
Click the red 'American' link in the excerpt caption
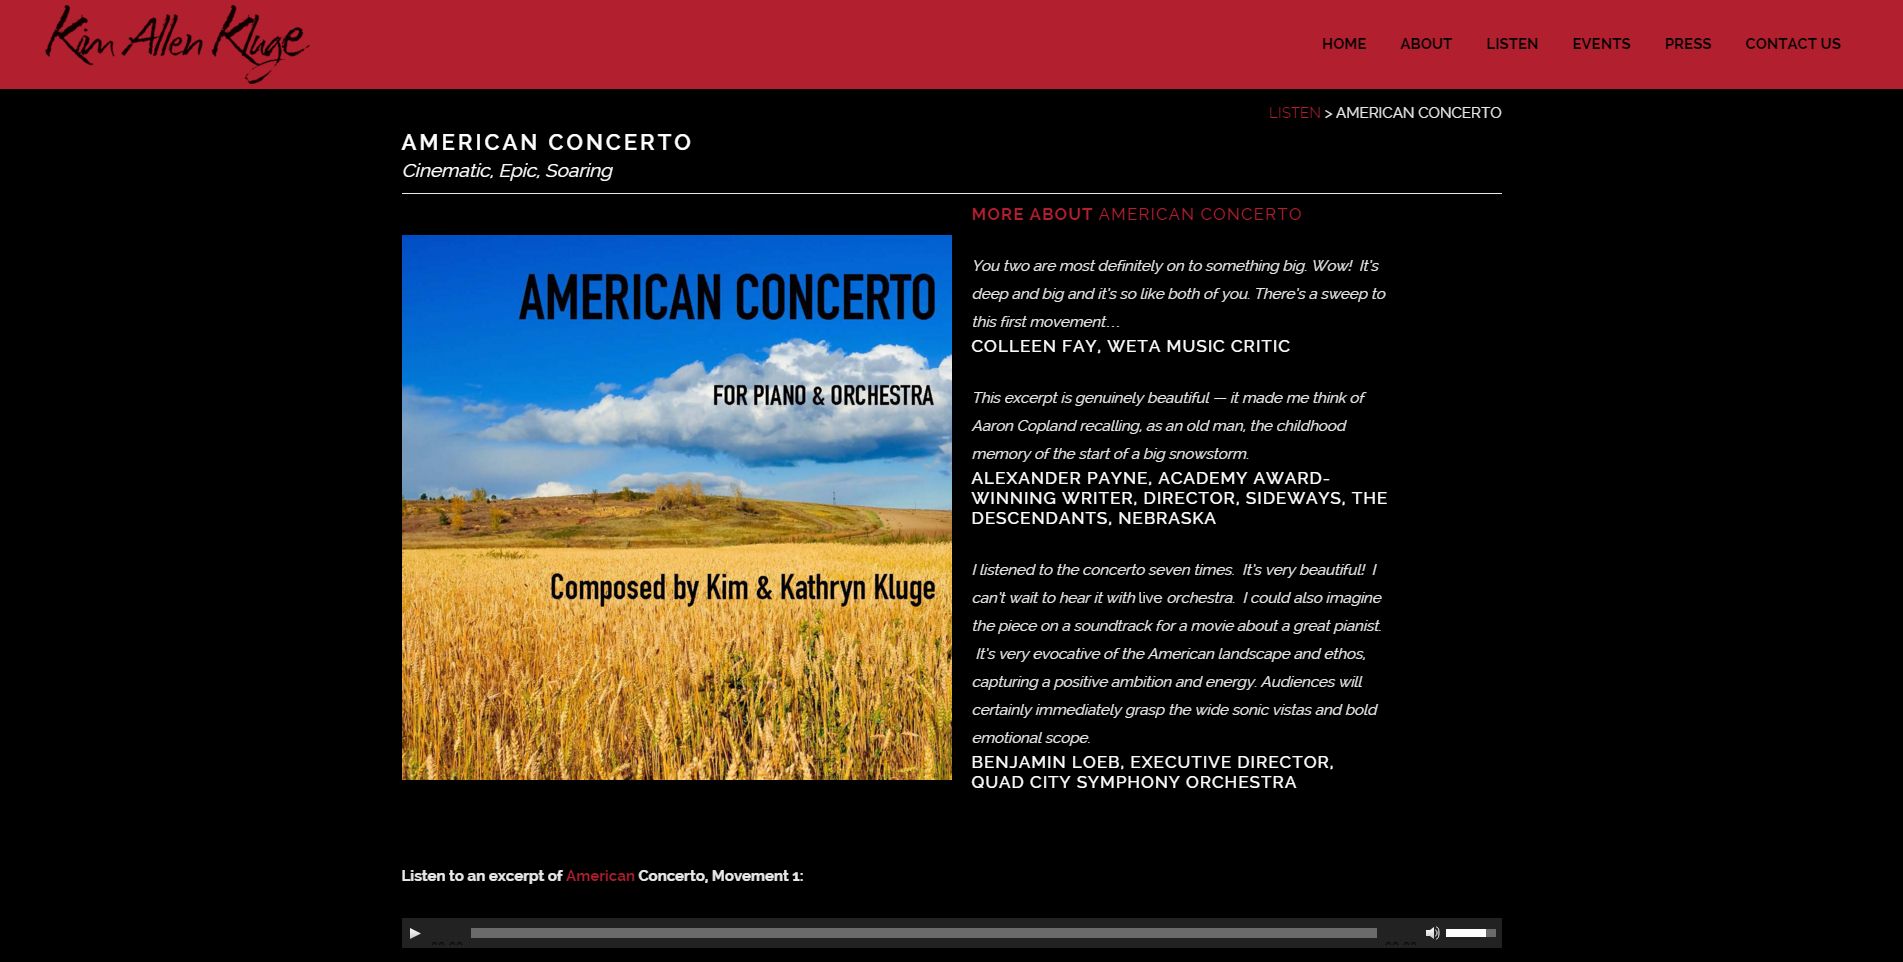pyautogui.click(x=599, y=876)
